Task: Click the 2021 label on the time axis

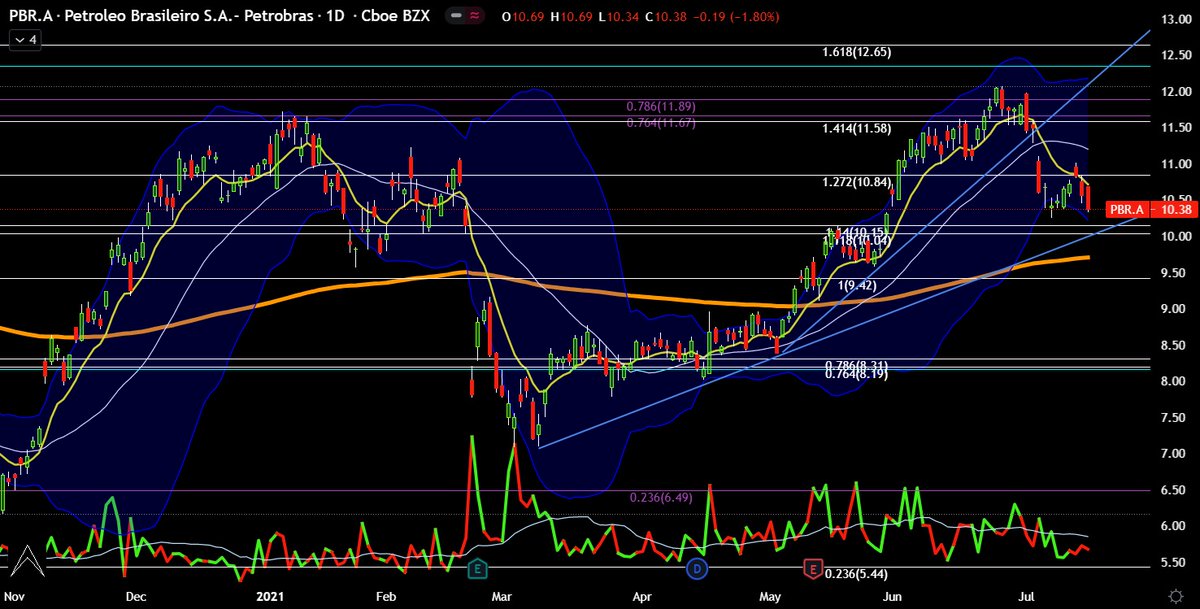Action: 272,597
